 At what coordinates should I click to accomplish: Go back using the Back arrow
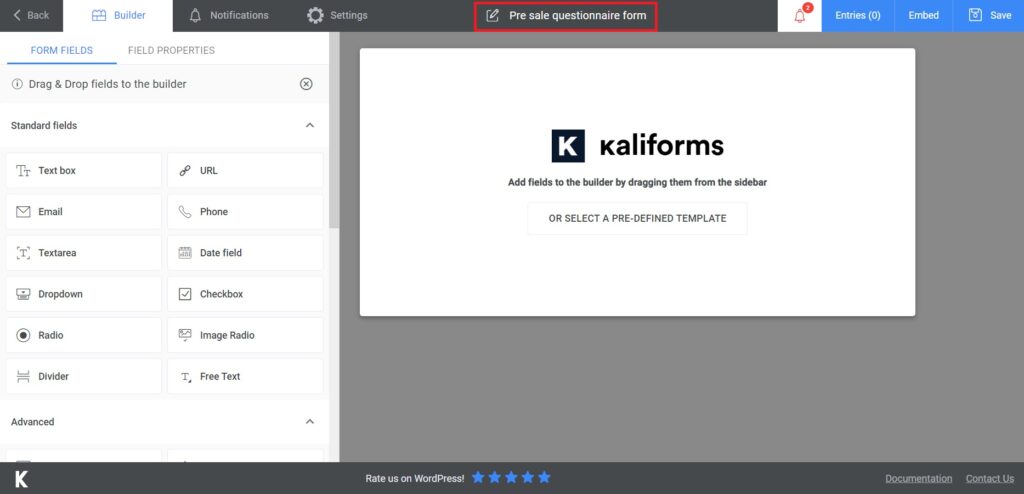(x=31, y=15)
